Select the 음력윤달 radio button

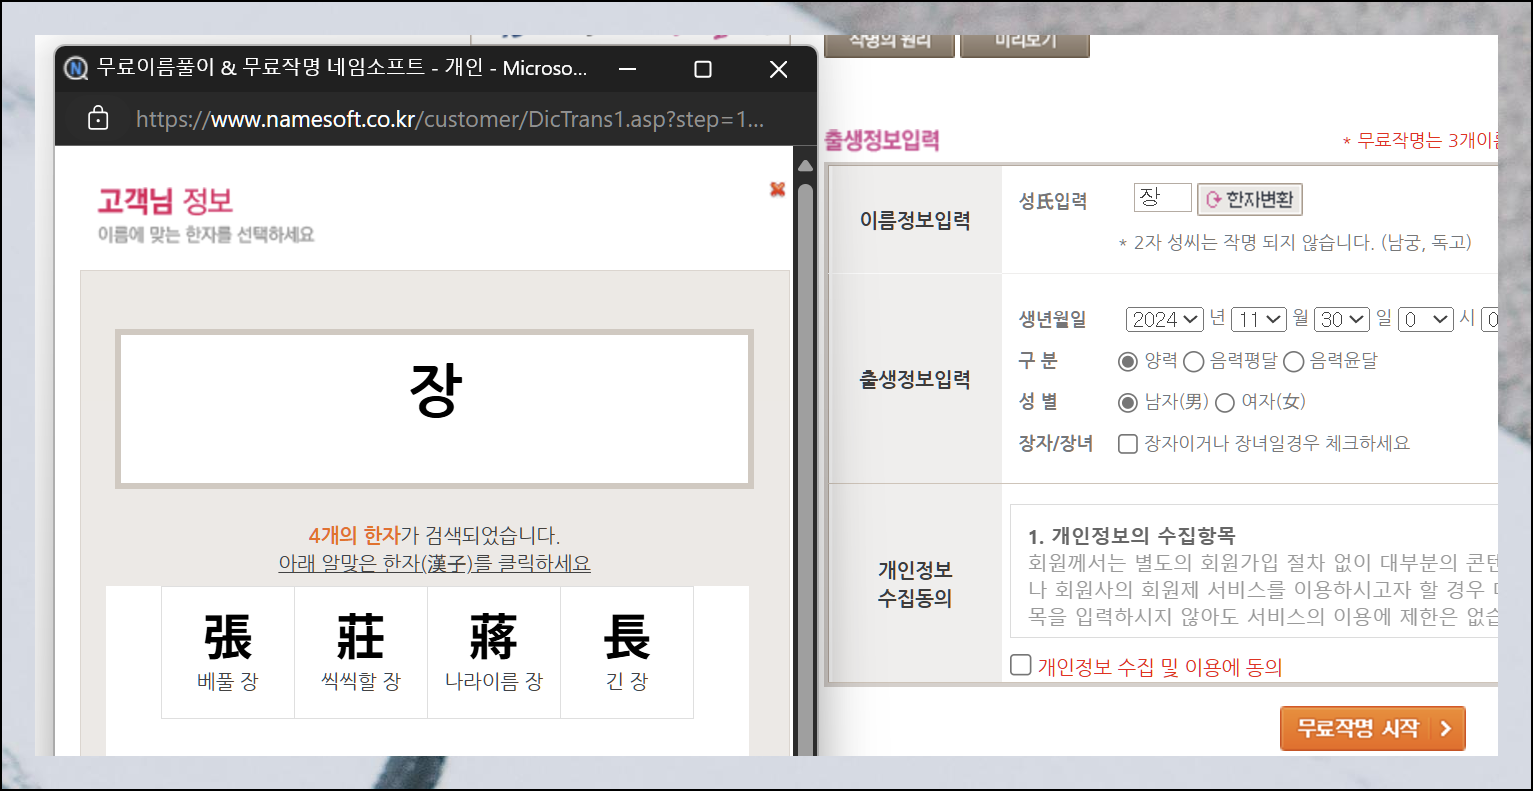(1294, 361)
